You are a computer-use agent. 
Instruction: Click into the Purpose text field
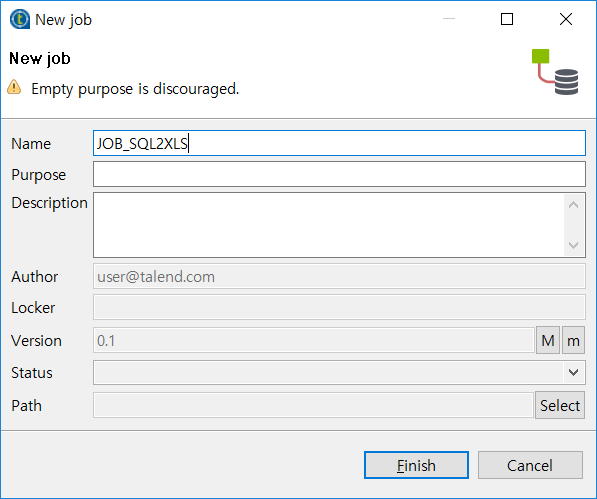tap(339, 174)
